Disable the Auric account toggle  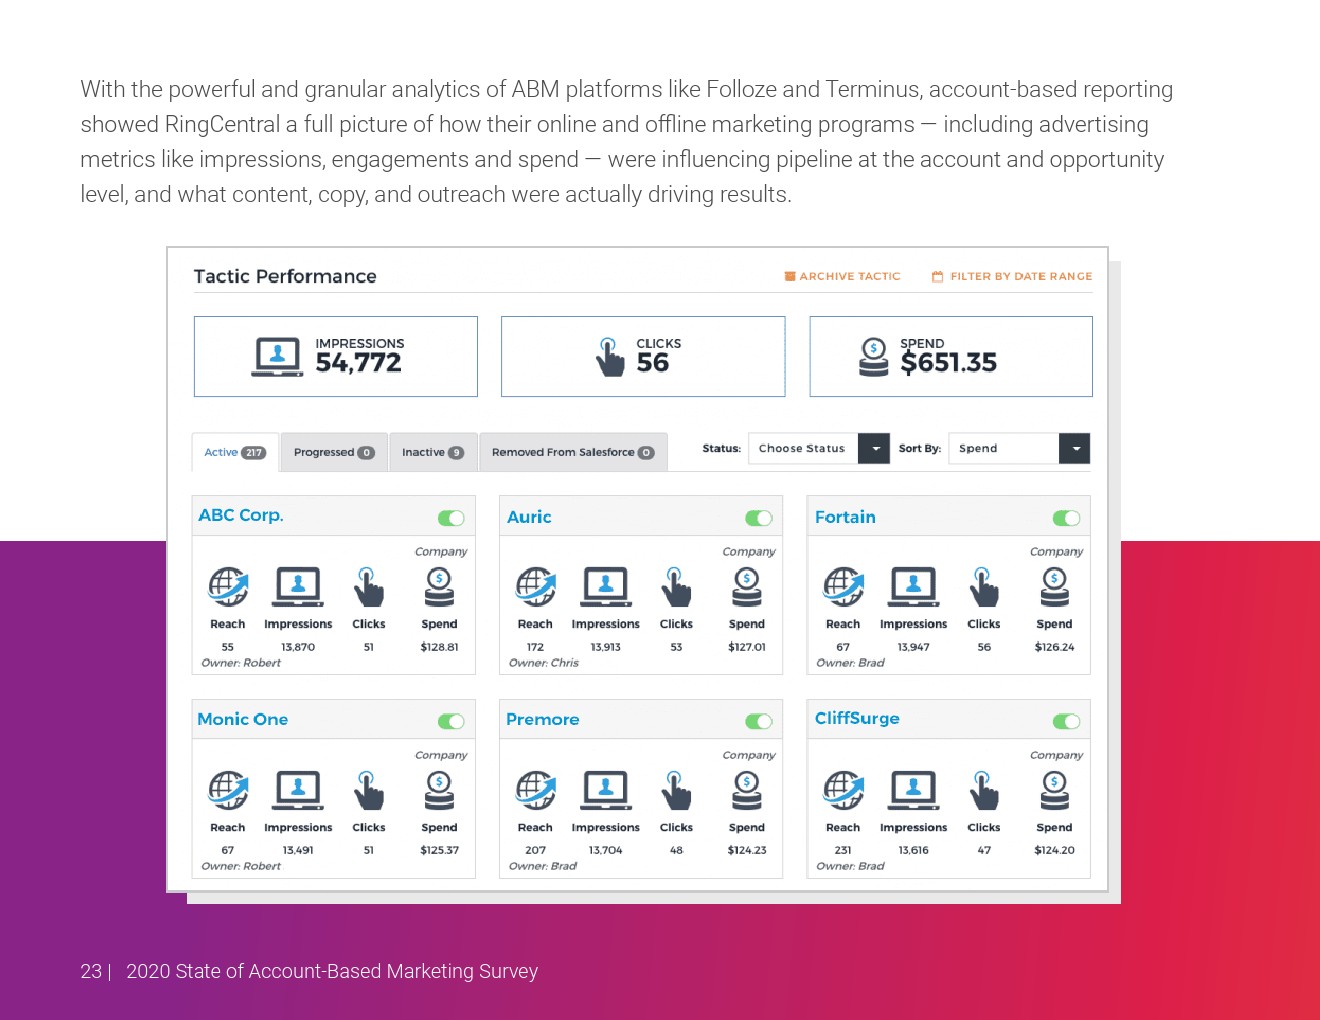pyautogui.click(x=759, y=518)
